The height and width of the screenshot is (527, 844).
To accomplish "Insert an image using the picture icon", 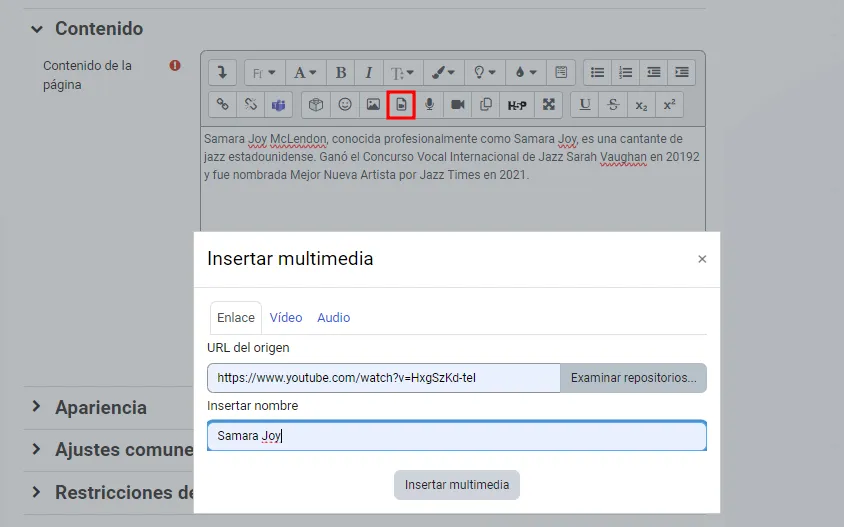I will point(373,104).
